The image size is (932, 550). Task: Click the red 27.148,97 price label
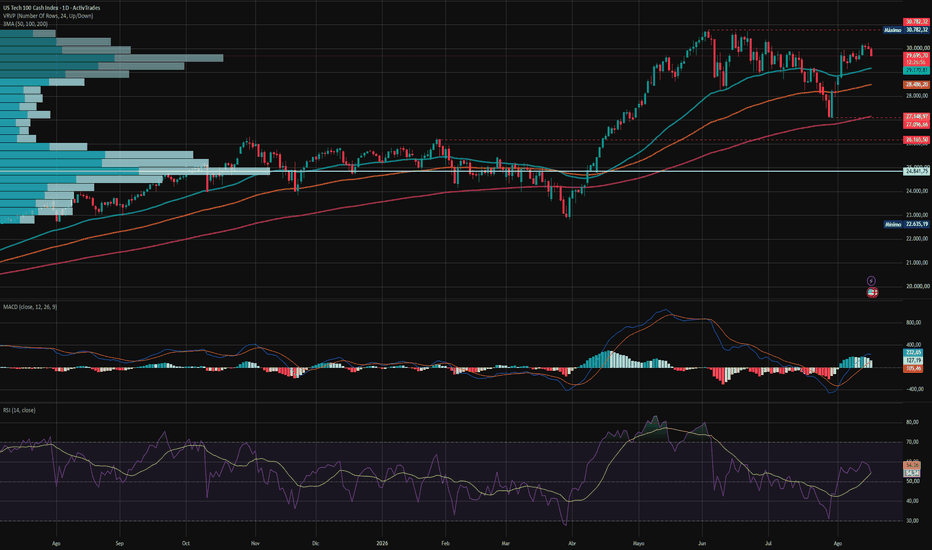tap(916, 117)
